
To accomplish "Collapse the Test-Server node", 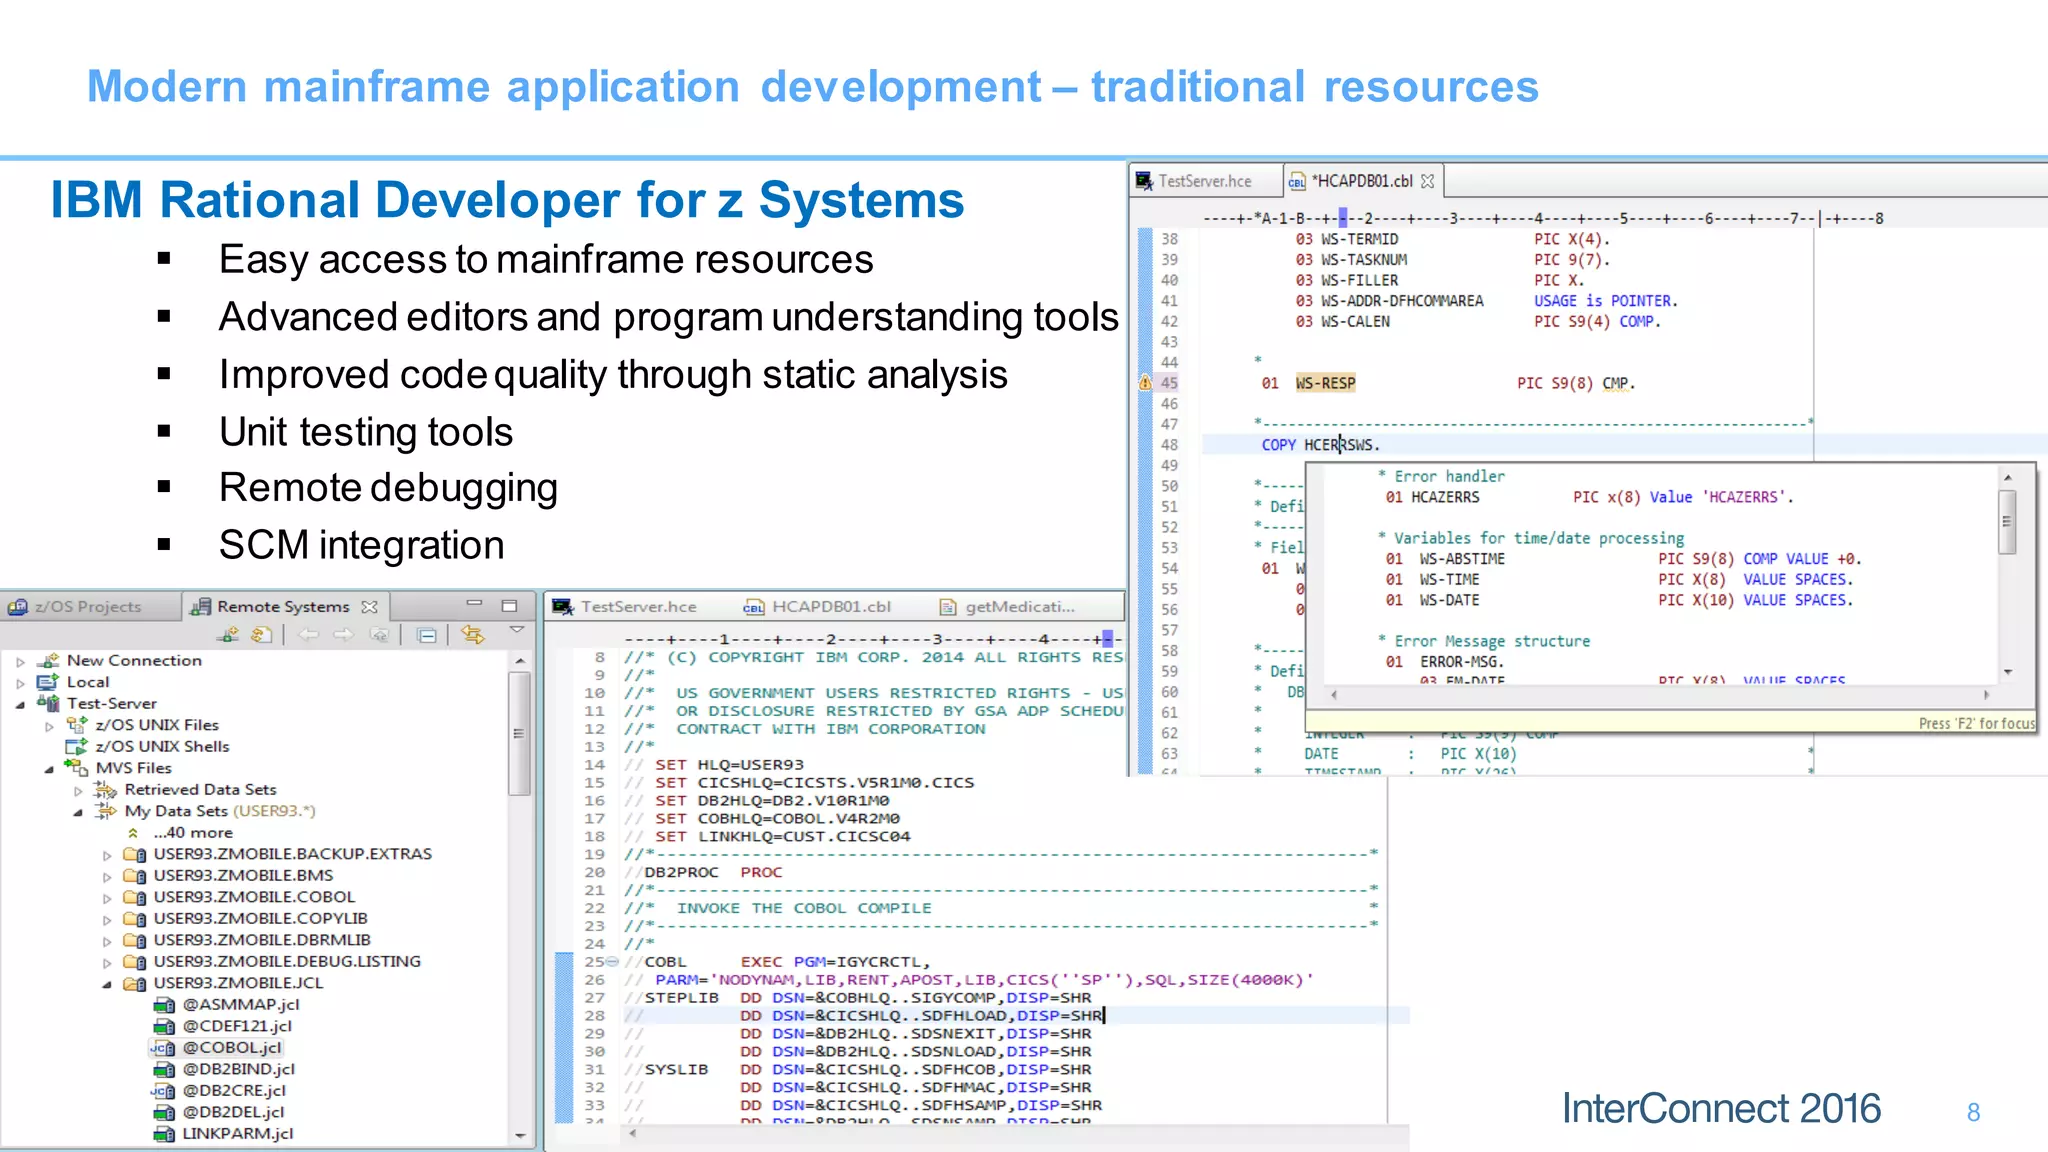I will point(20,705).
